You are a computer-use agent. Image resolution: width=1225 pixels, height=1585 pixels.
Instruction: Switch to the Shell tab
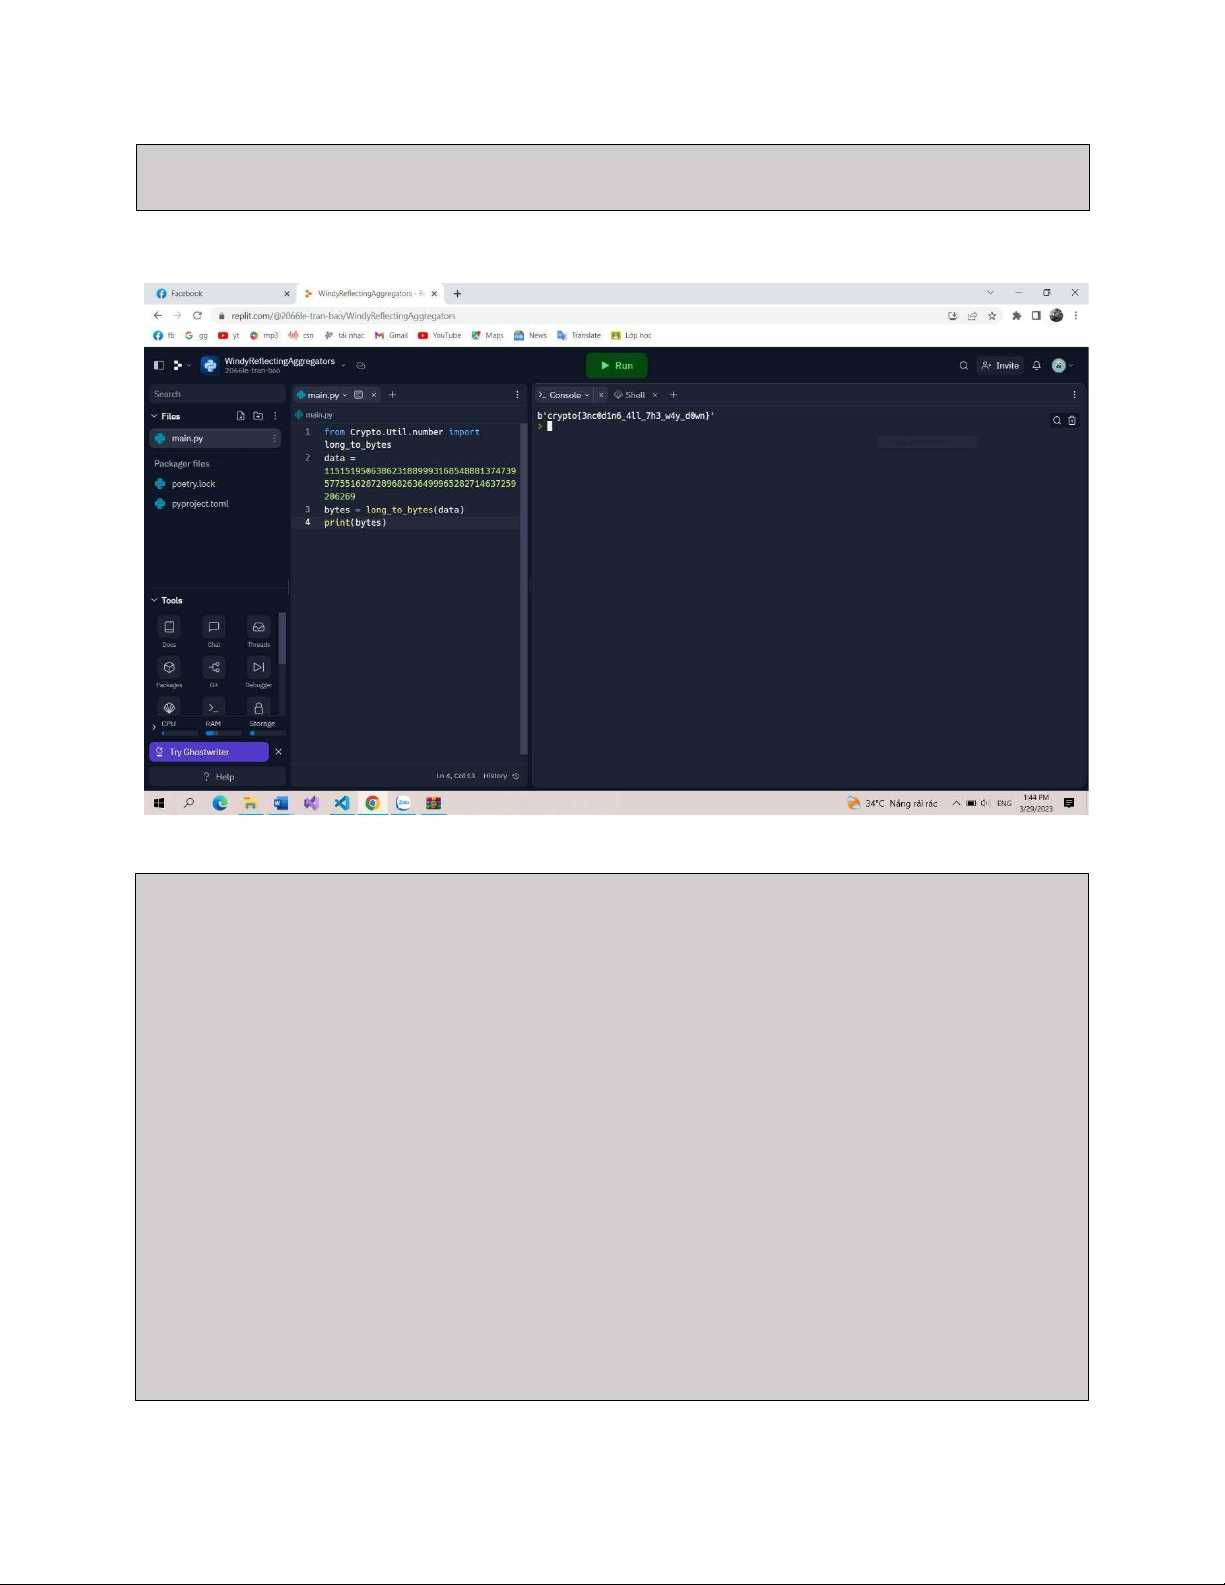tap(630, 395)
